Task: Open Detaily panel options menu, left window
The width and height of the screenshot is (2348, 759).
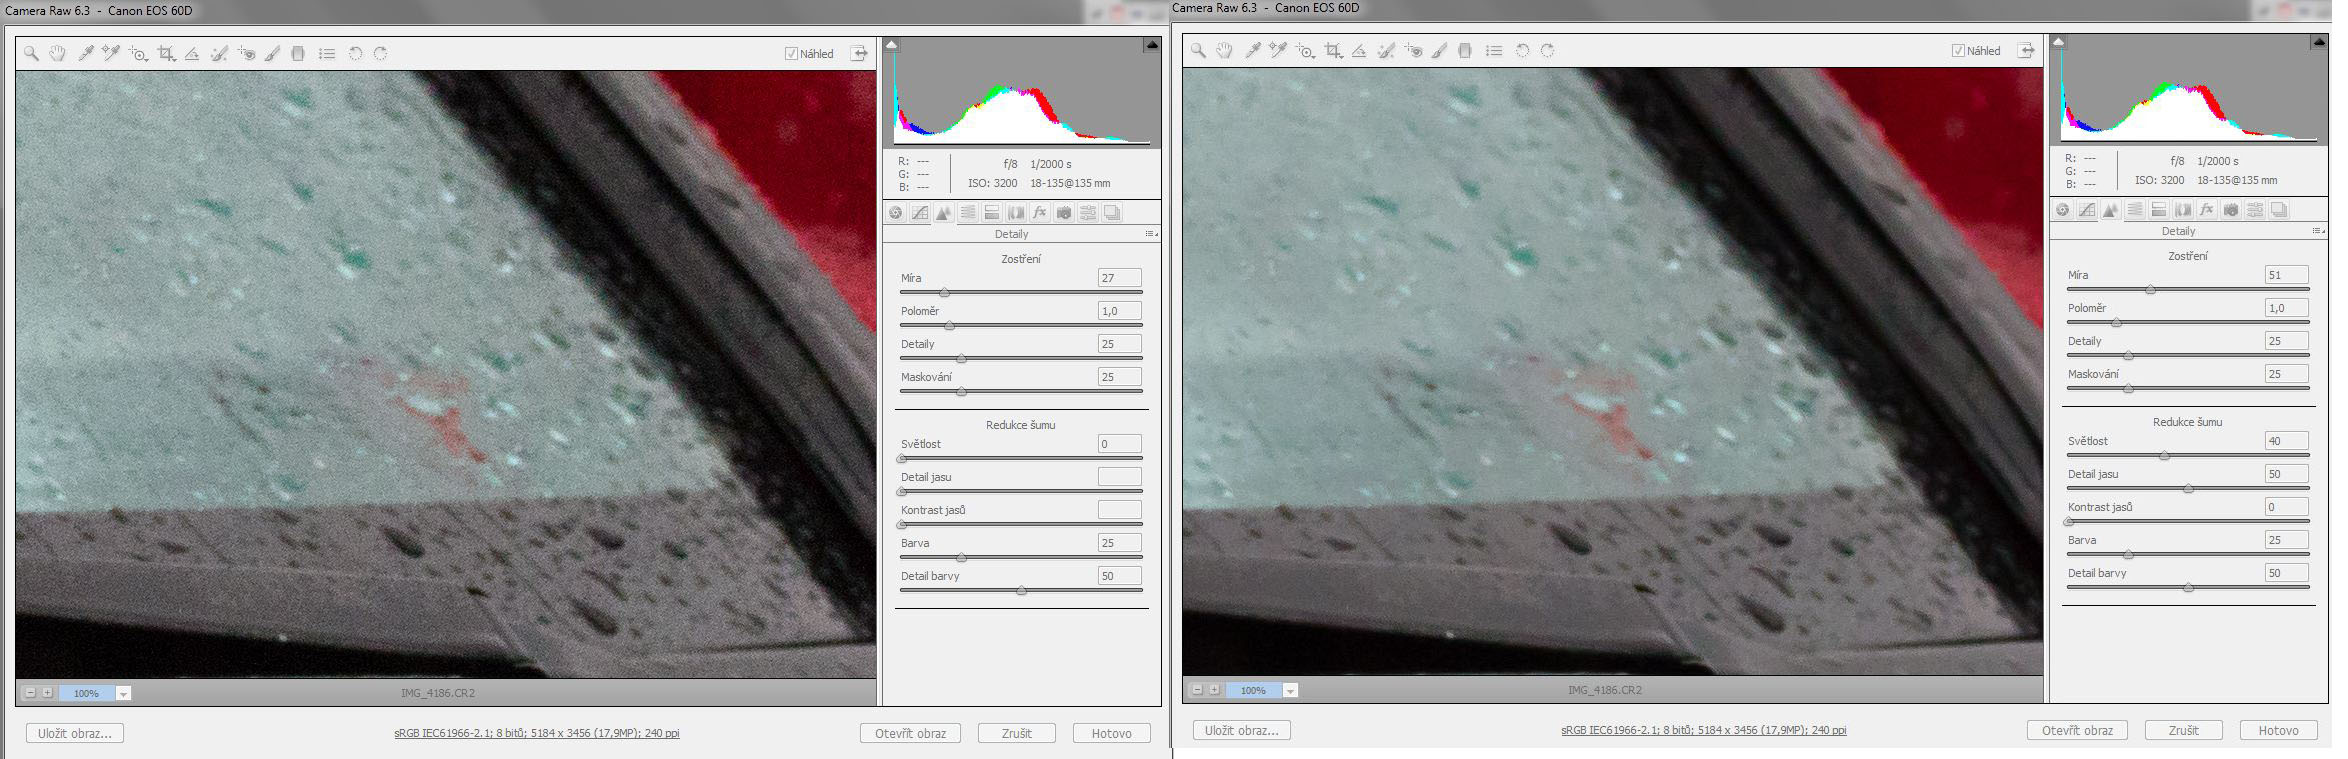Action: (1151, 234)
